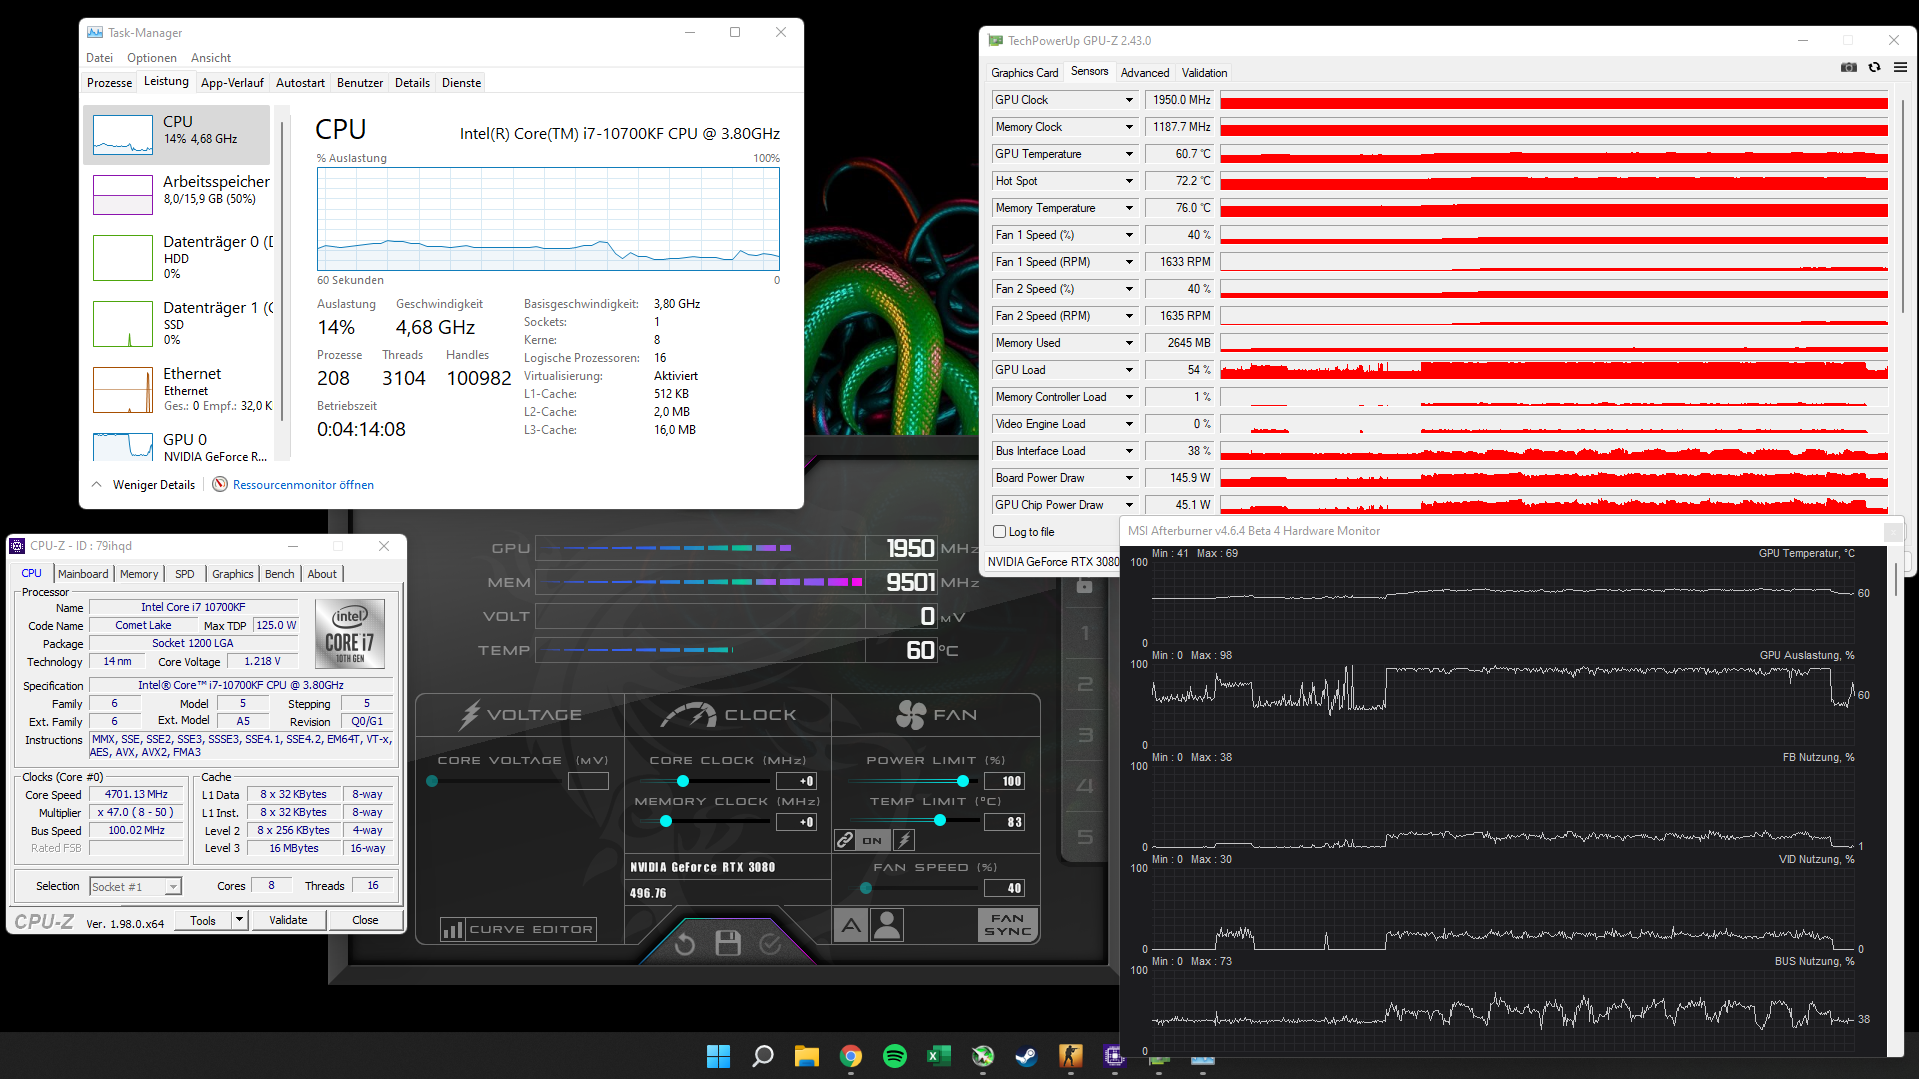The width and height of the screenshot is (1919, 1079).
Task: Click the lightning priority icon beside the ON button
Action: 904,840
